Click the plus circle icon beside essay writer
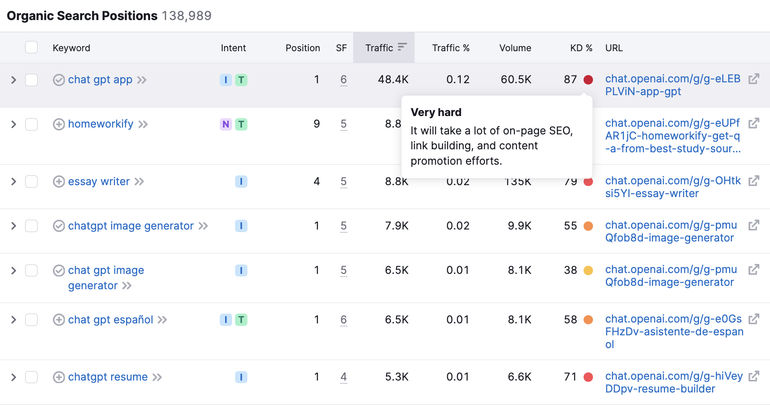 pyautogui.click(x=58, y=182)
